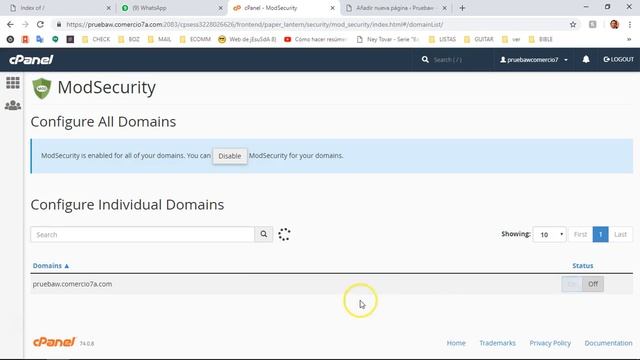Click the cPanel logo in header

point(31,60)
